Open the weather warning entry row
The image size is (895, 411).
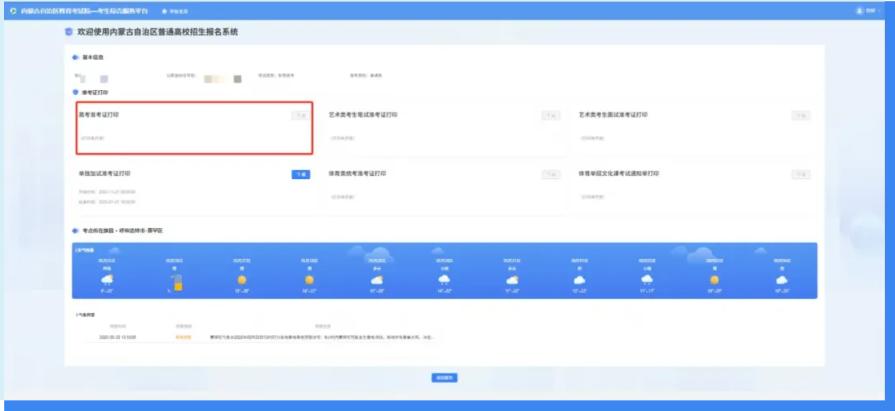point(300,337)
